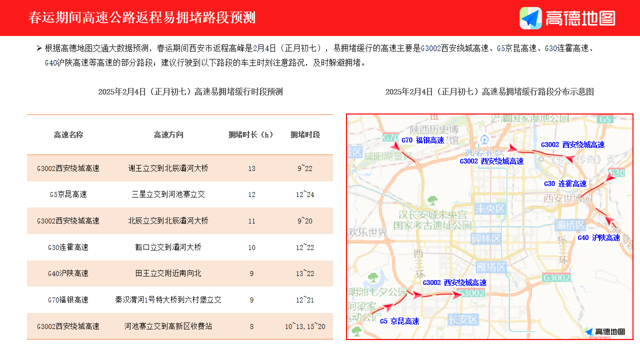Click the green G3002 shield below 雁塔区 right side

[556, 278]
